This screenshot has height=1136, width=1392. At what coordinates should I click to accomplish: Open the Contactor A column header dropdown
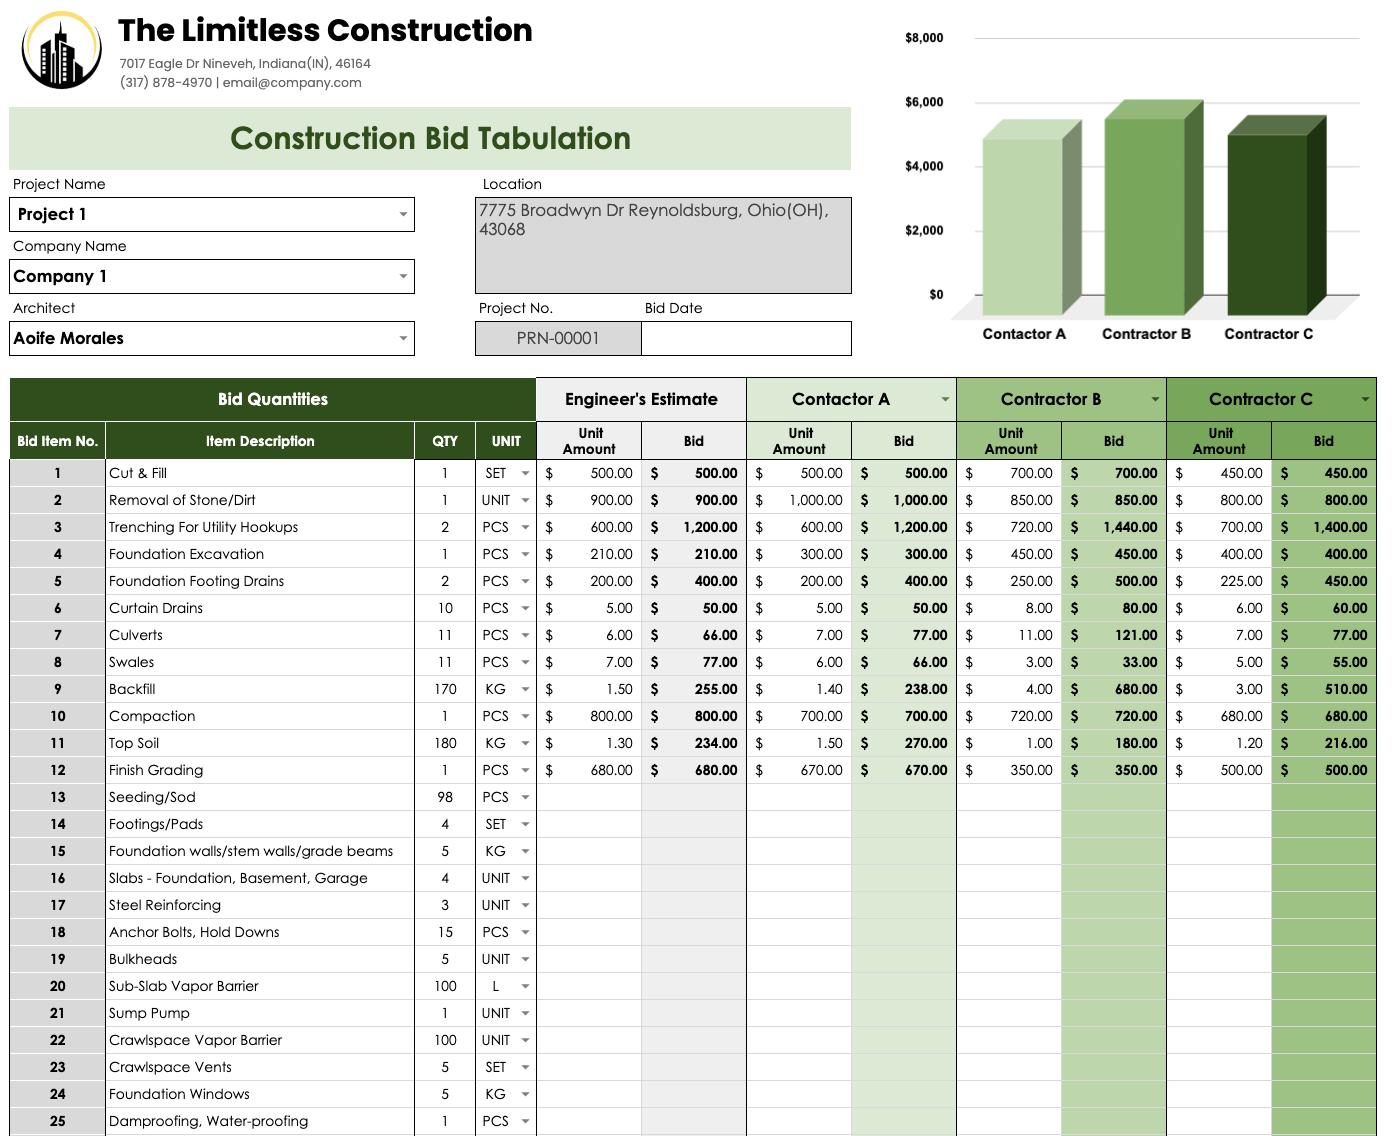[x=945, y=400]
